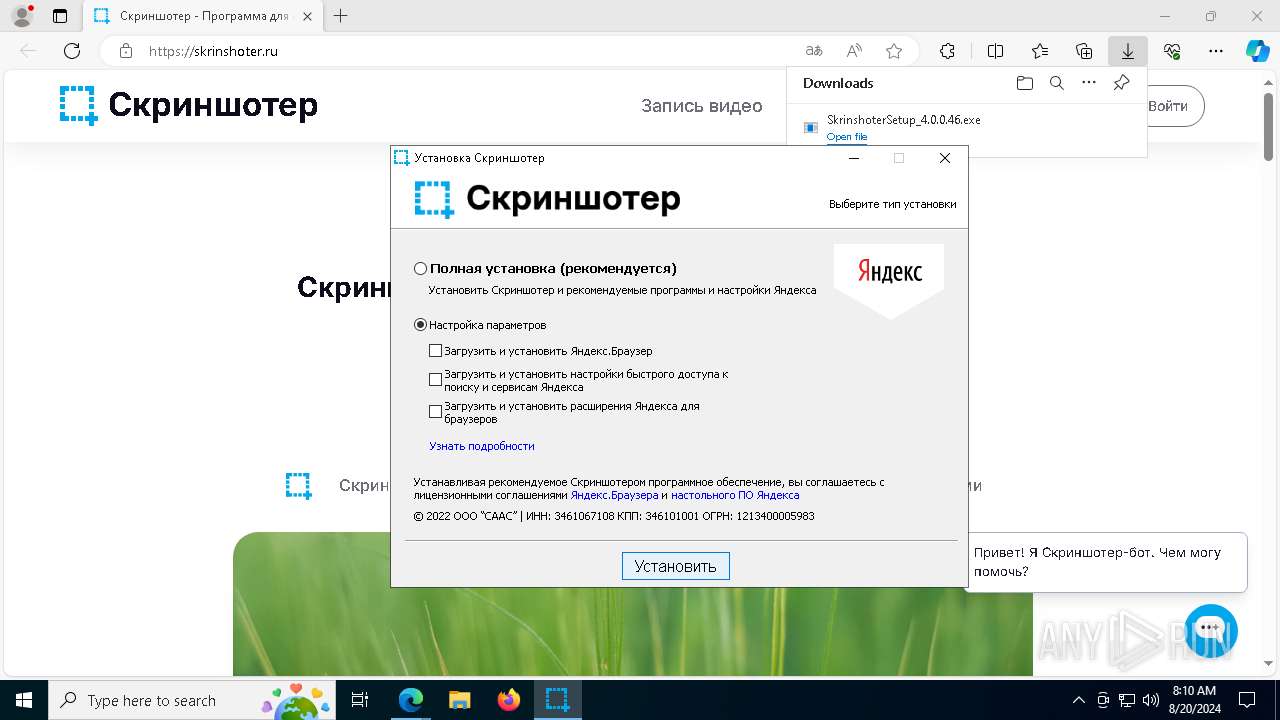
Task: Open Task View on taskbar
Action: (361, 700)
